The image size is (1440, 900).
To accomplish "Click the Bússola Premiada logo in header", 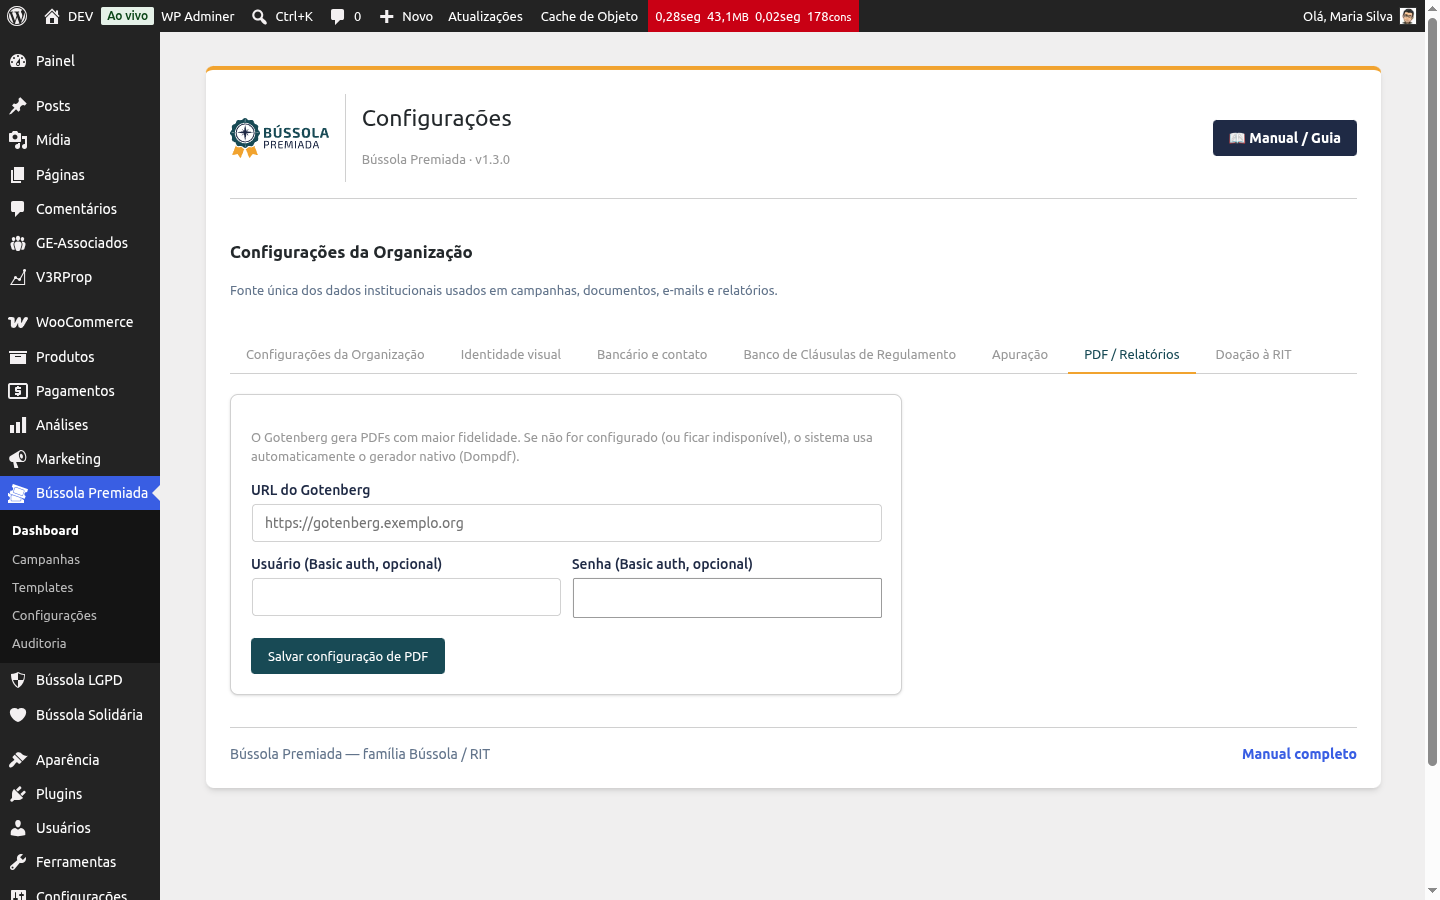I will coord(279,138).
